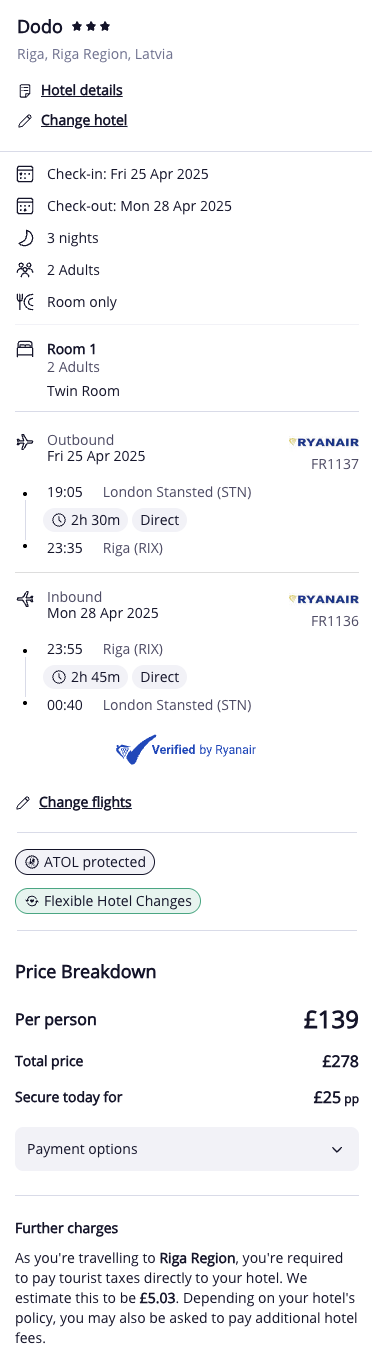
Task: Click the check-in calendar icon
Action: point(25,174)
